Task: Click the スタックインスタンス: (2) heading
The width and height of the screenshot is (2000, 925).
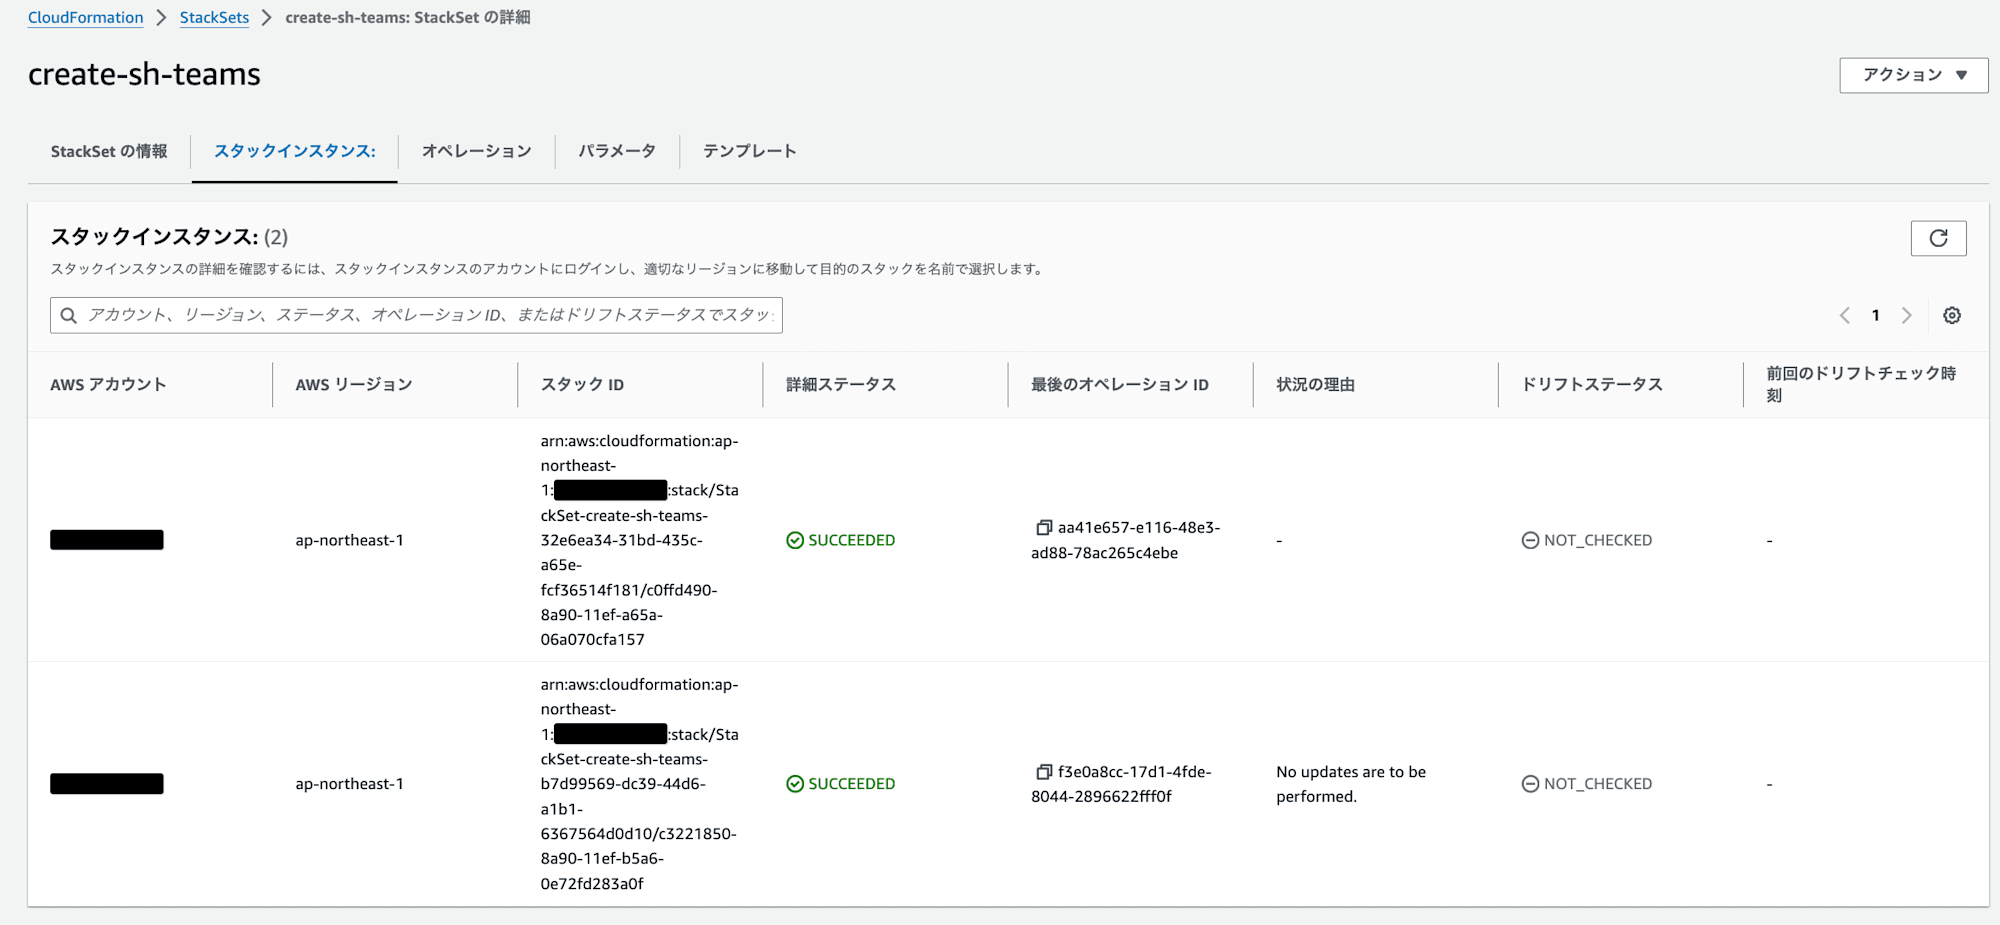Action: coord(169,237)
